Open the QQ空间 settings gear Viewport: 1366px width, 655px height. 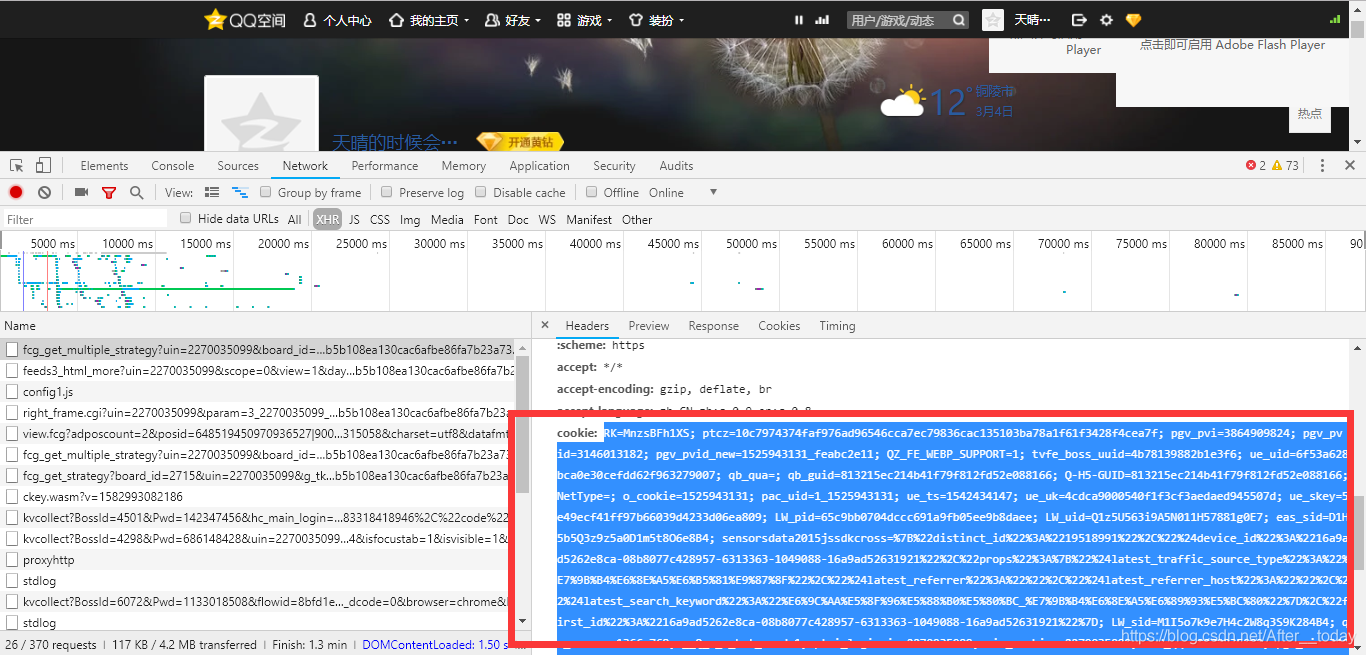pyautogui.click(x=1106, y=20)
